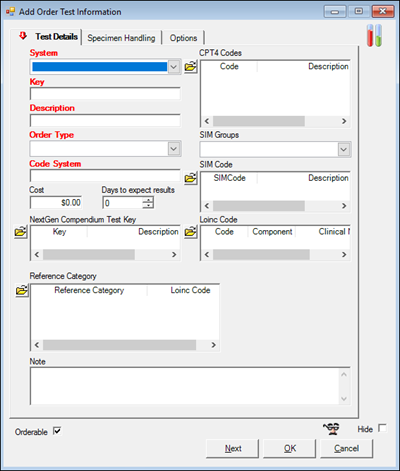
Task: Click the Reference Category horizontal scrollbar thumb
Action: [x=119, y=345]
